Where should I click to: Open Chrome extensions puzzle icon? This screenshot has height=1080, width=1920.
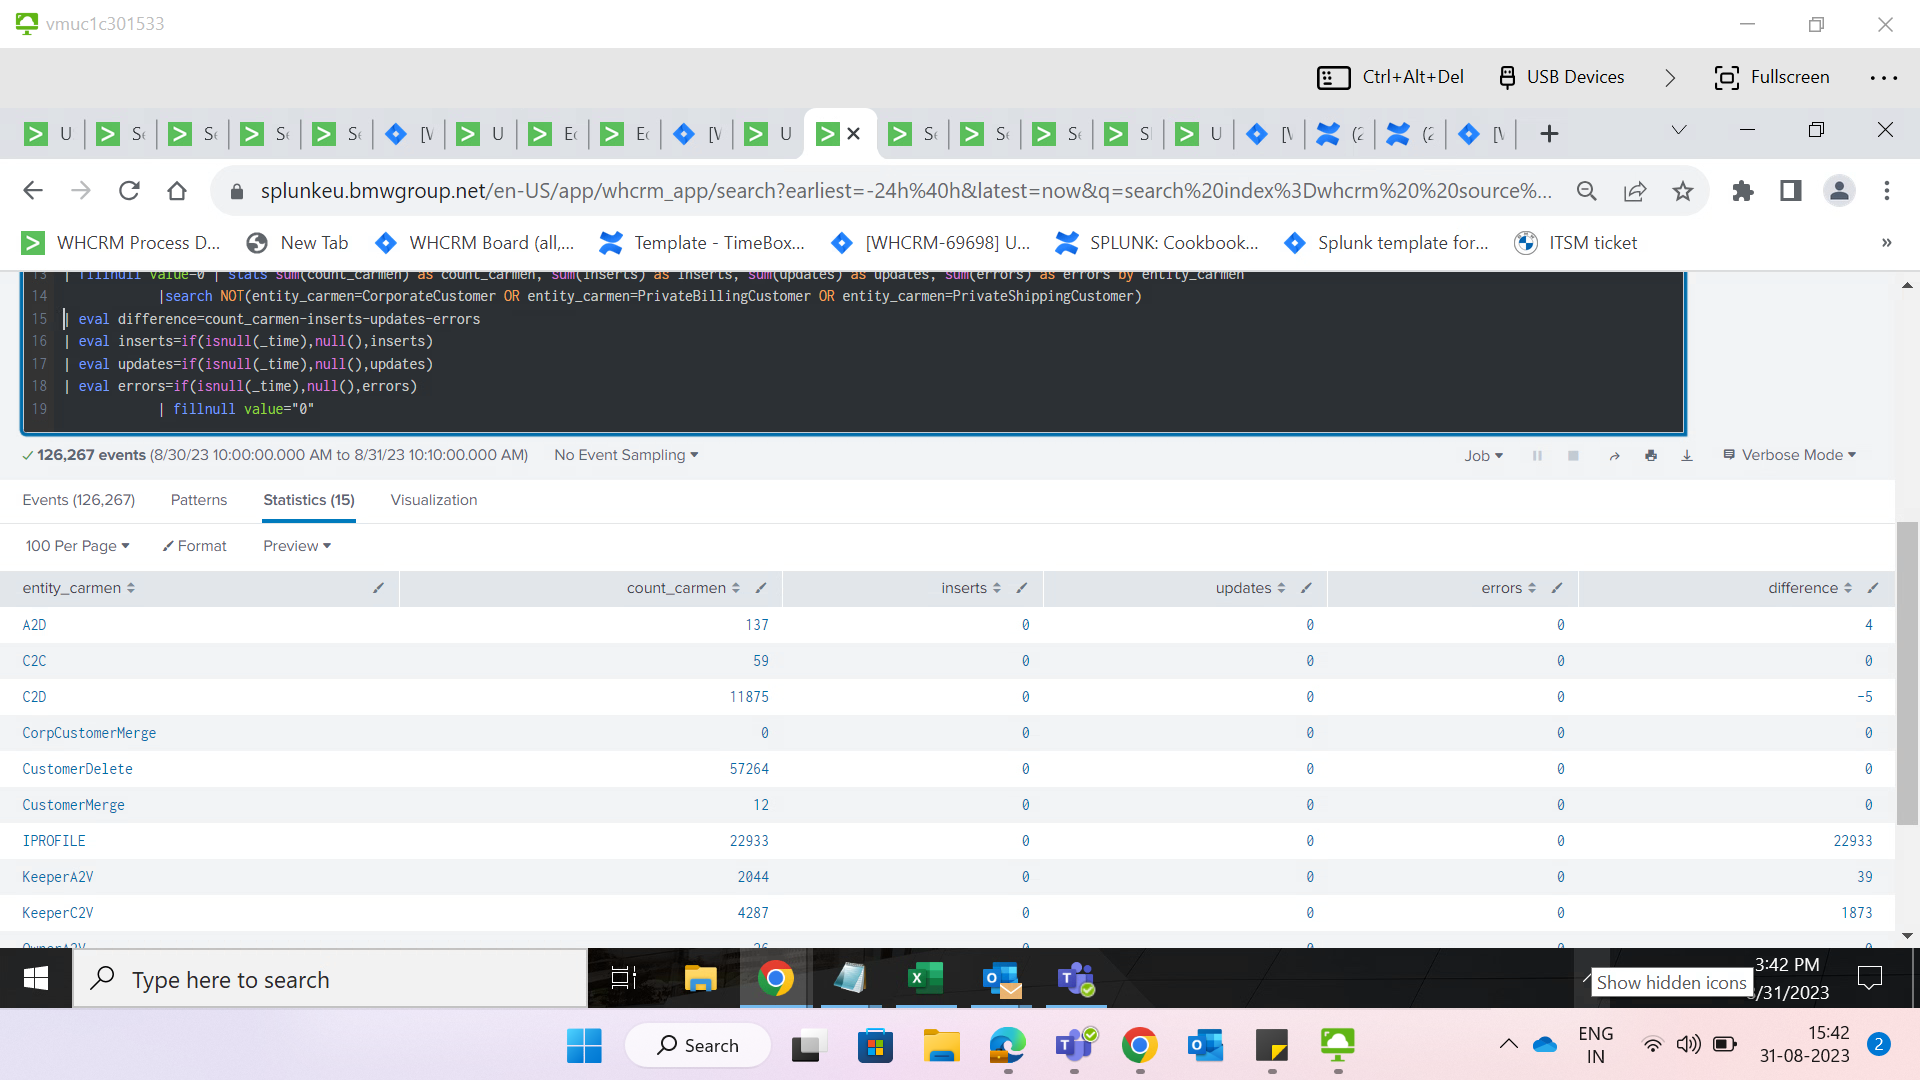(x=1743, y=191)
